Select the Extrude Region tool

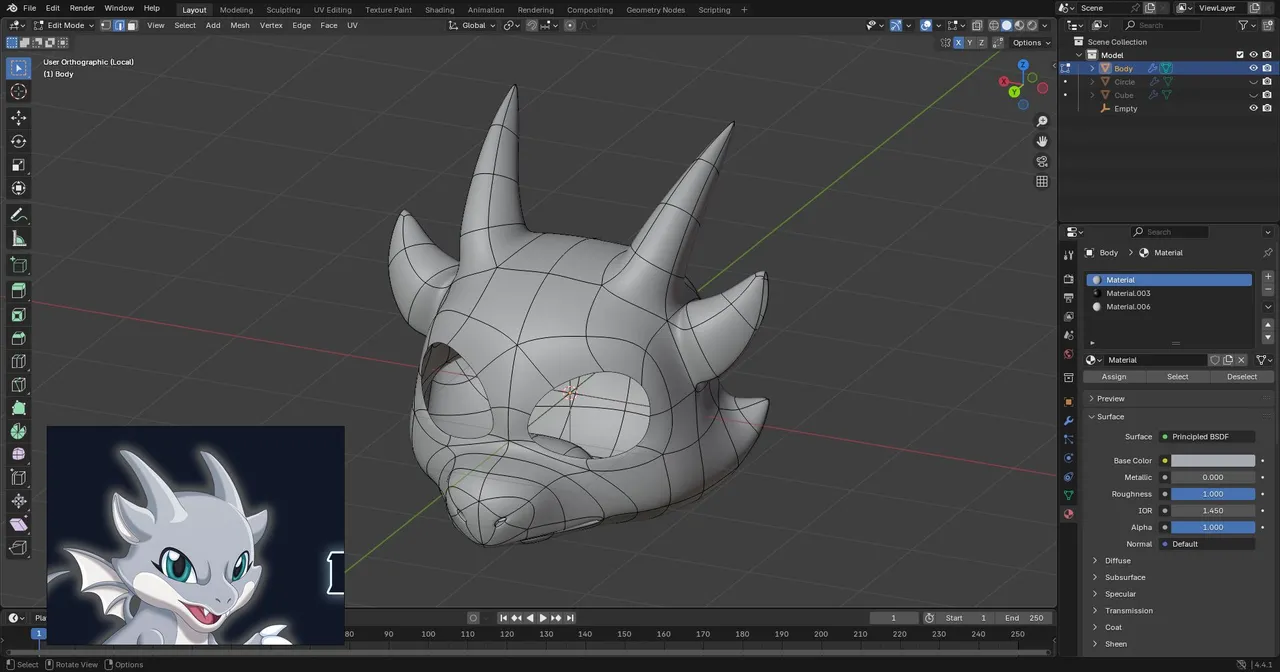18,291
